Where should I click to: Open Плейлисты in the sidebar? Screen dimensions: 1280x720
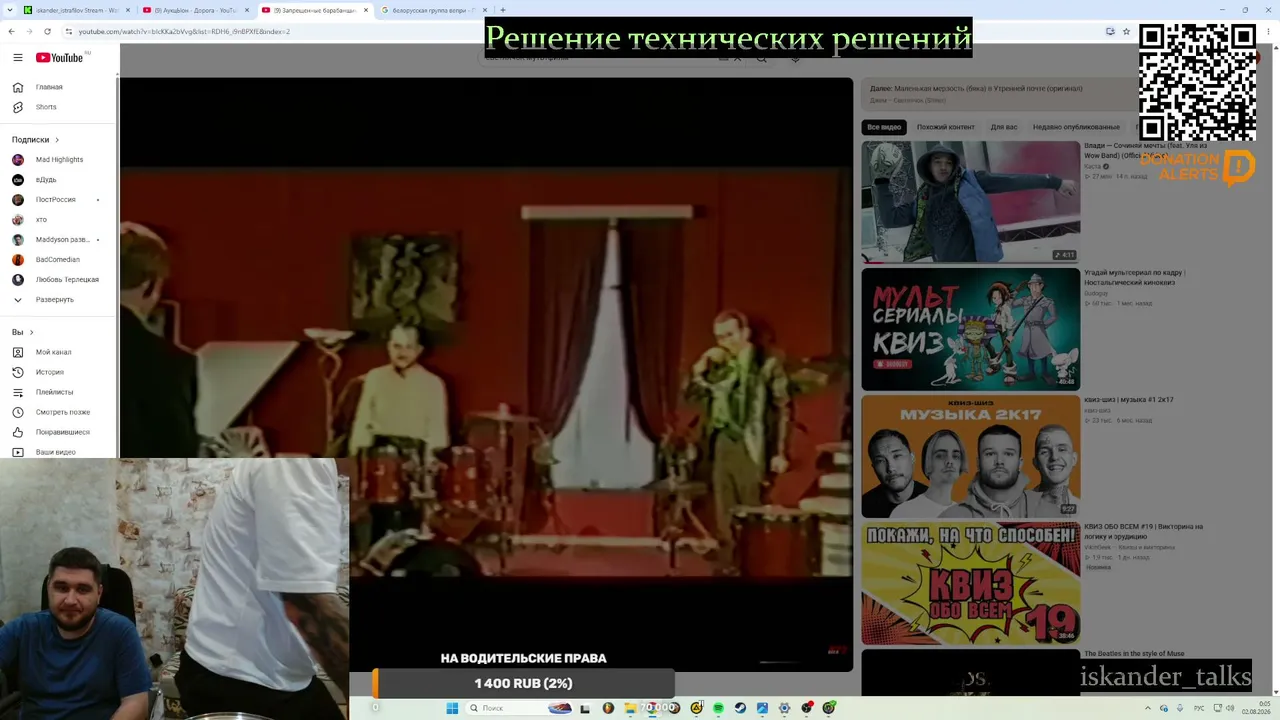[60, 392]
